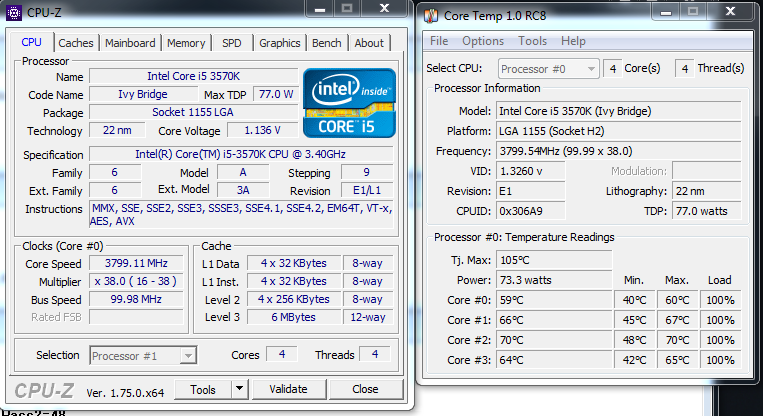Image resolution: width=763 pixels, height=416 pixels.
Task: Click the Tools button in CPU-Z
Action: tap(203, 389)
